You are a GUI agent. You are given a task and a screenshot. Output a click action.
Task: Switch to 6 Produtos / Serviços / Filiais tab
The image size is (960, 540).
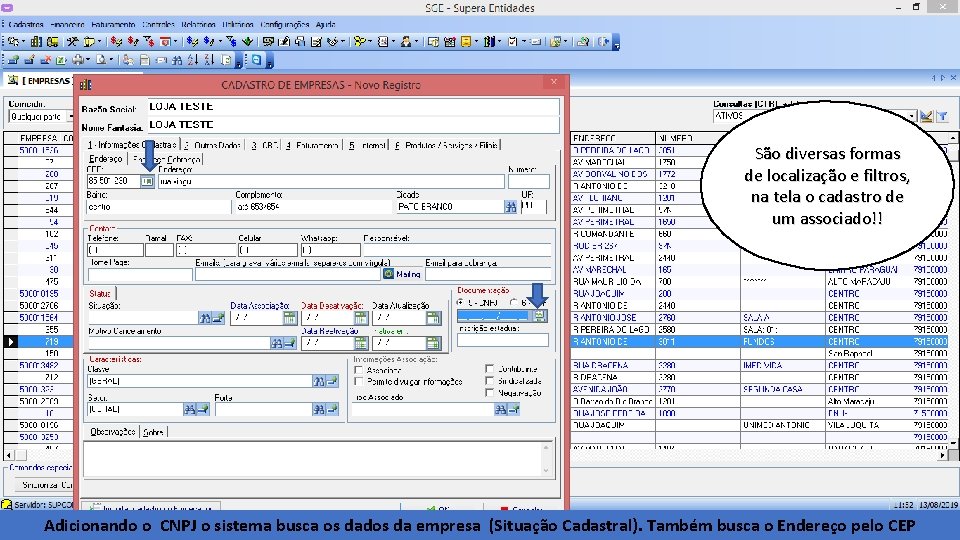pyautogui.click(x=446, y=145)
